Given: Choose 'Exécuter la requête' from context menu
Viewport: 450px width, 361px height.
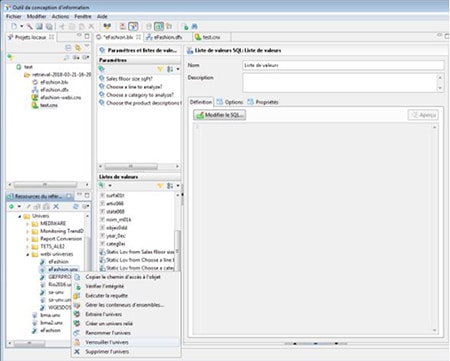Looking at the screenshot, I should (126, 296).
